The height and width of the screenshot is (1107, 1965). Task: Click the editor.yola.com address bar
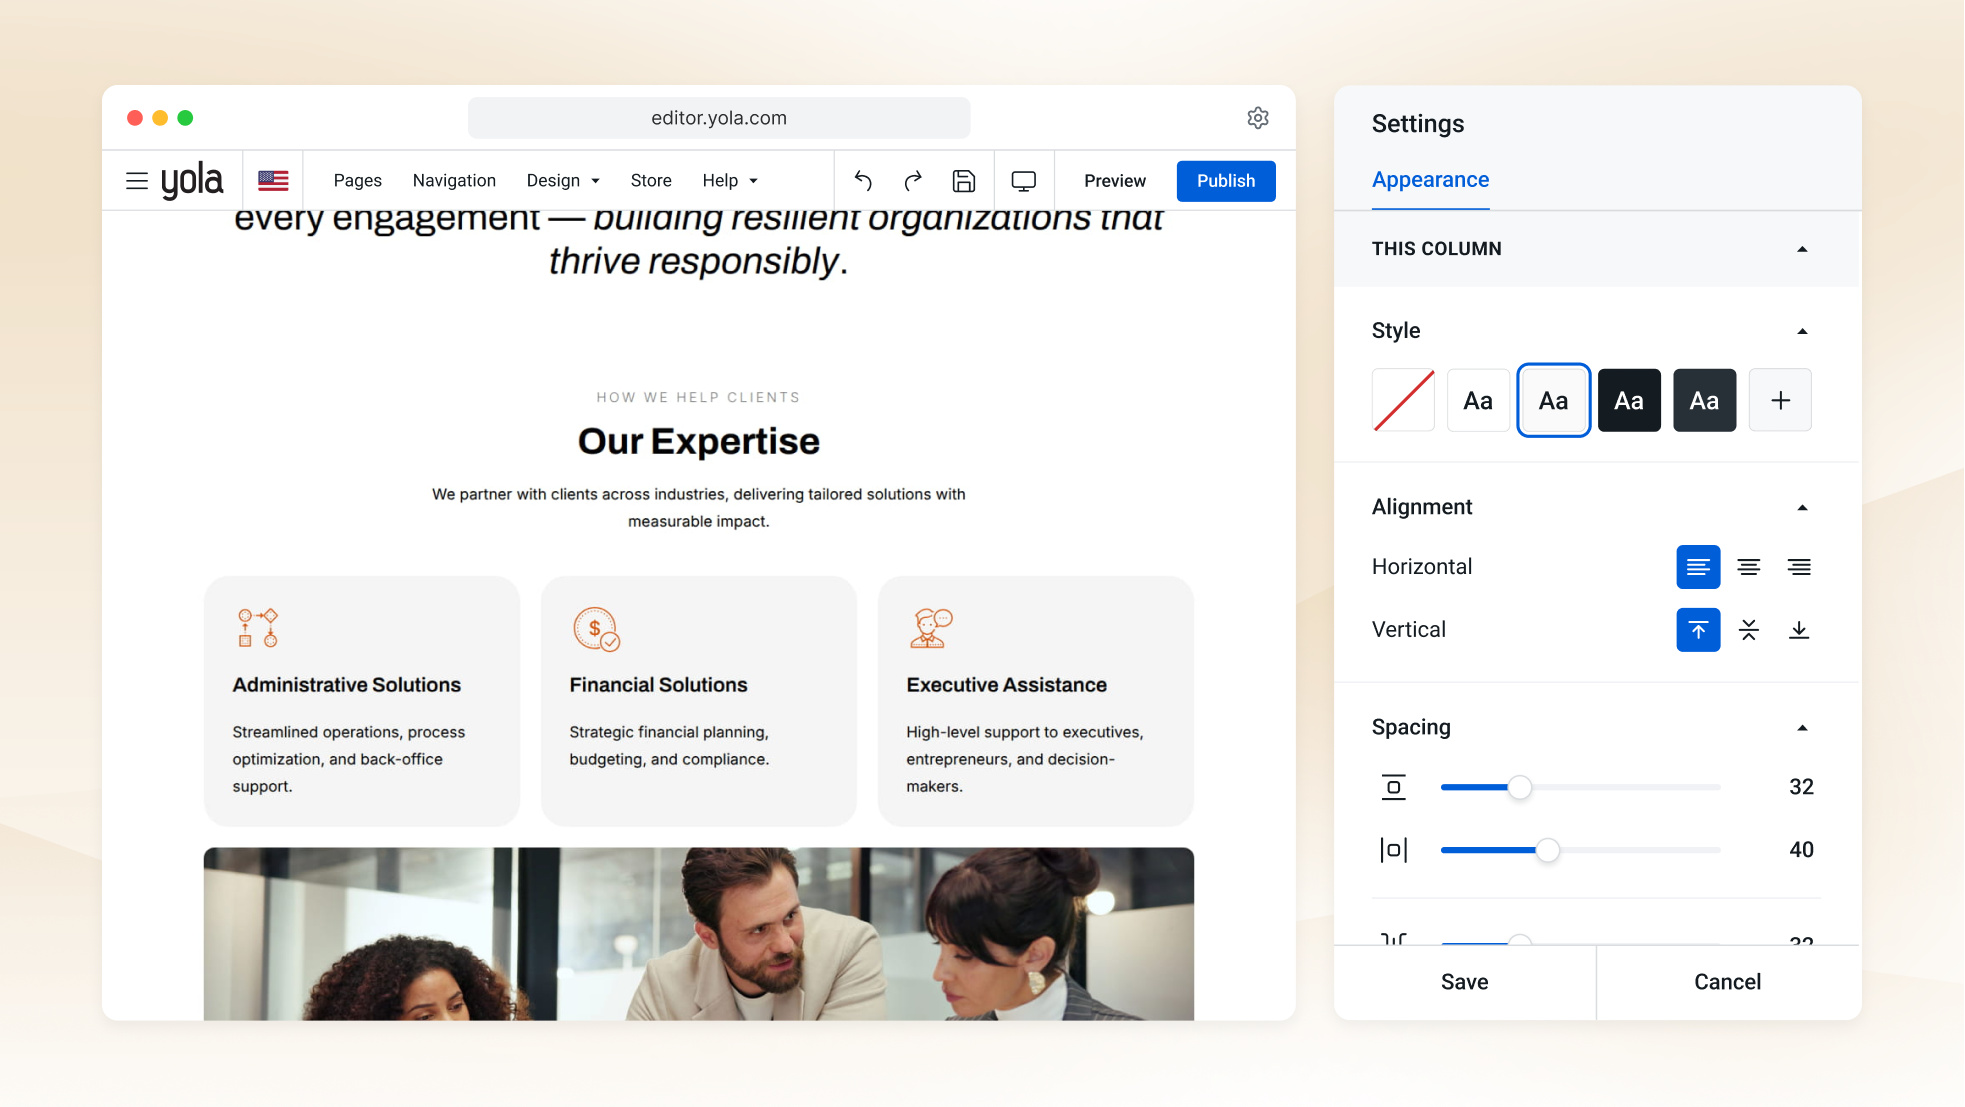pos(719,118)
